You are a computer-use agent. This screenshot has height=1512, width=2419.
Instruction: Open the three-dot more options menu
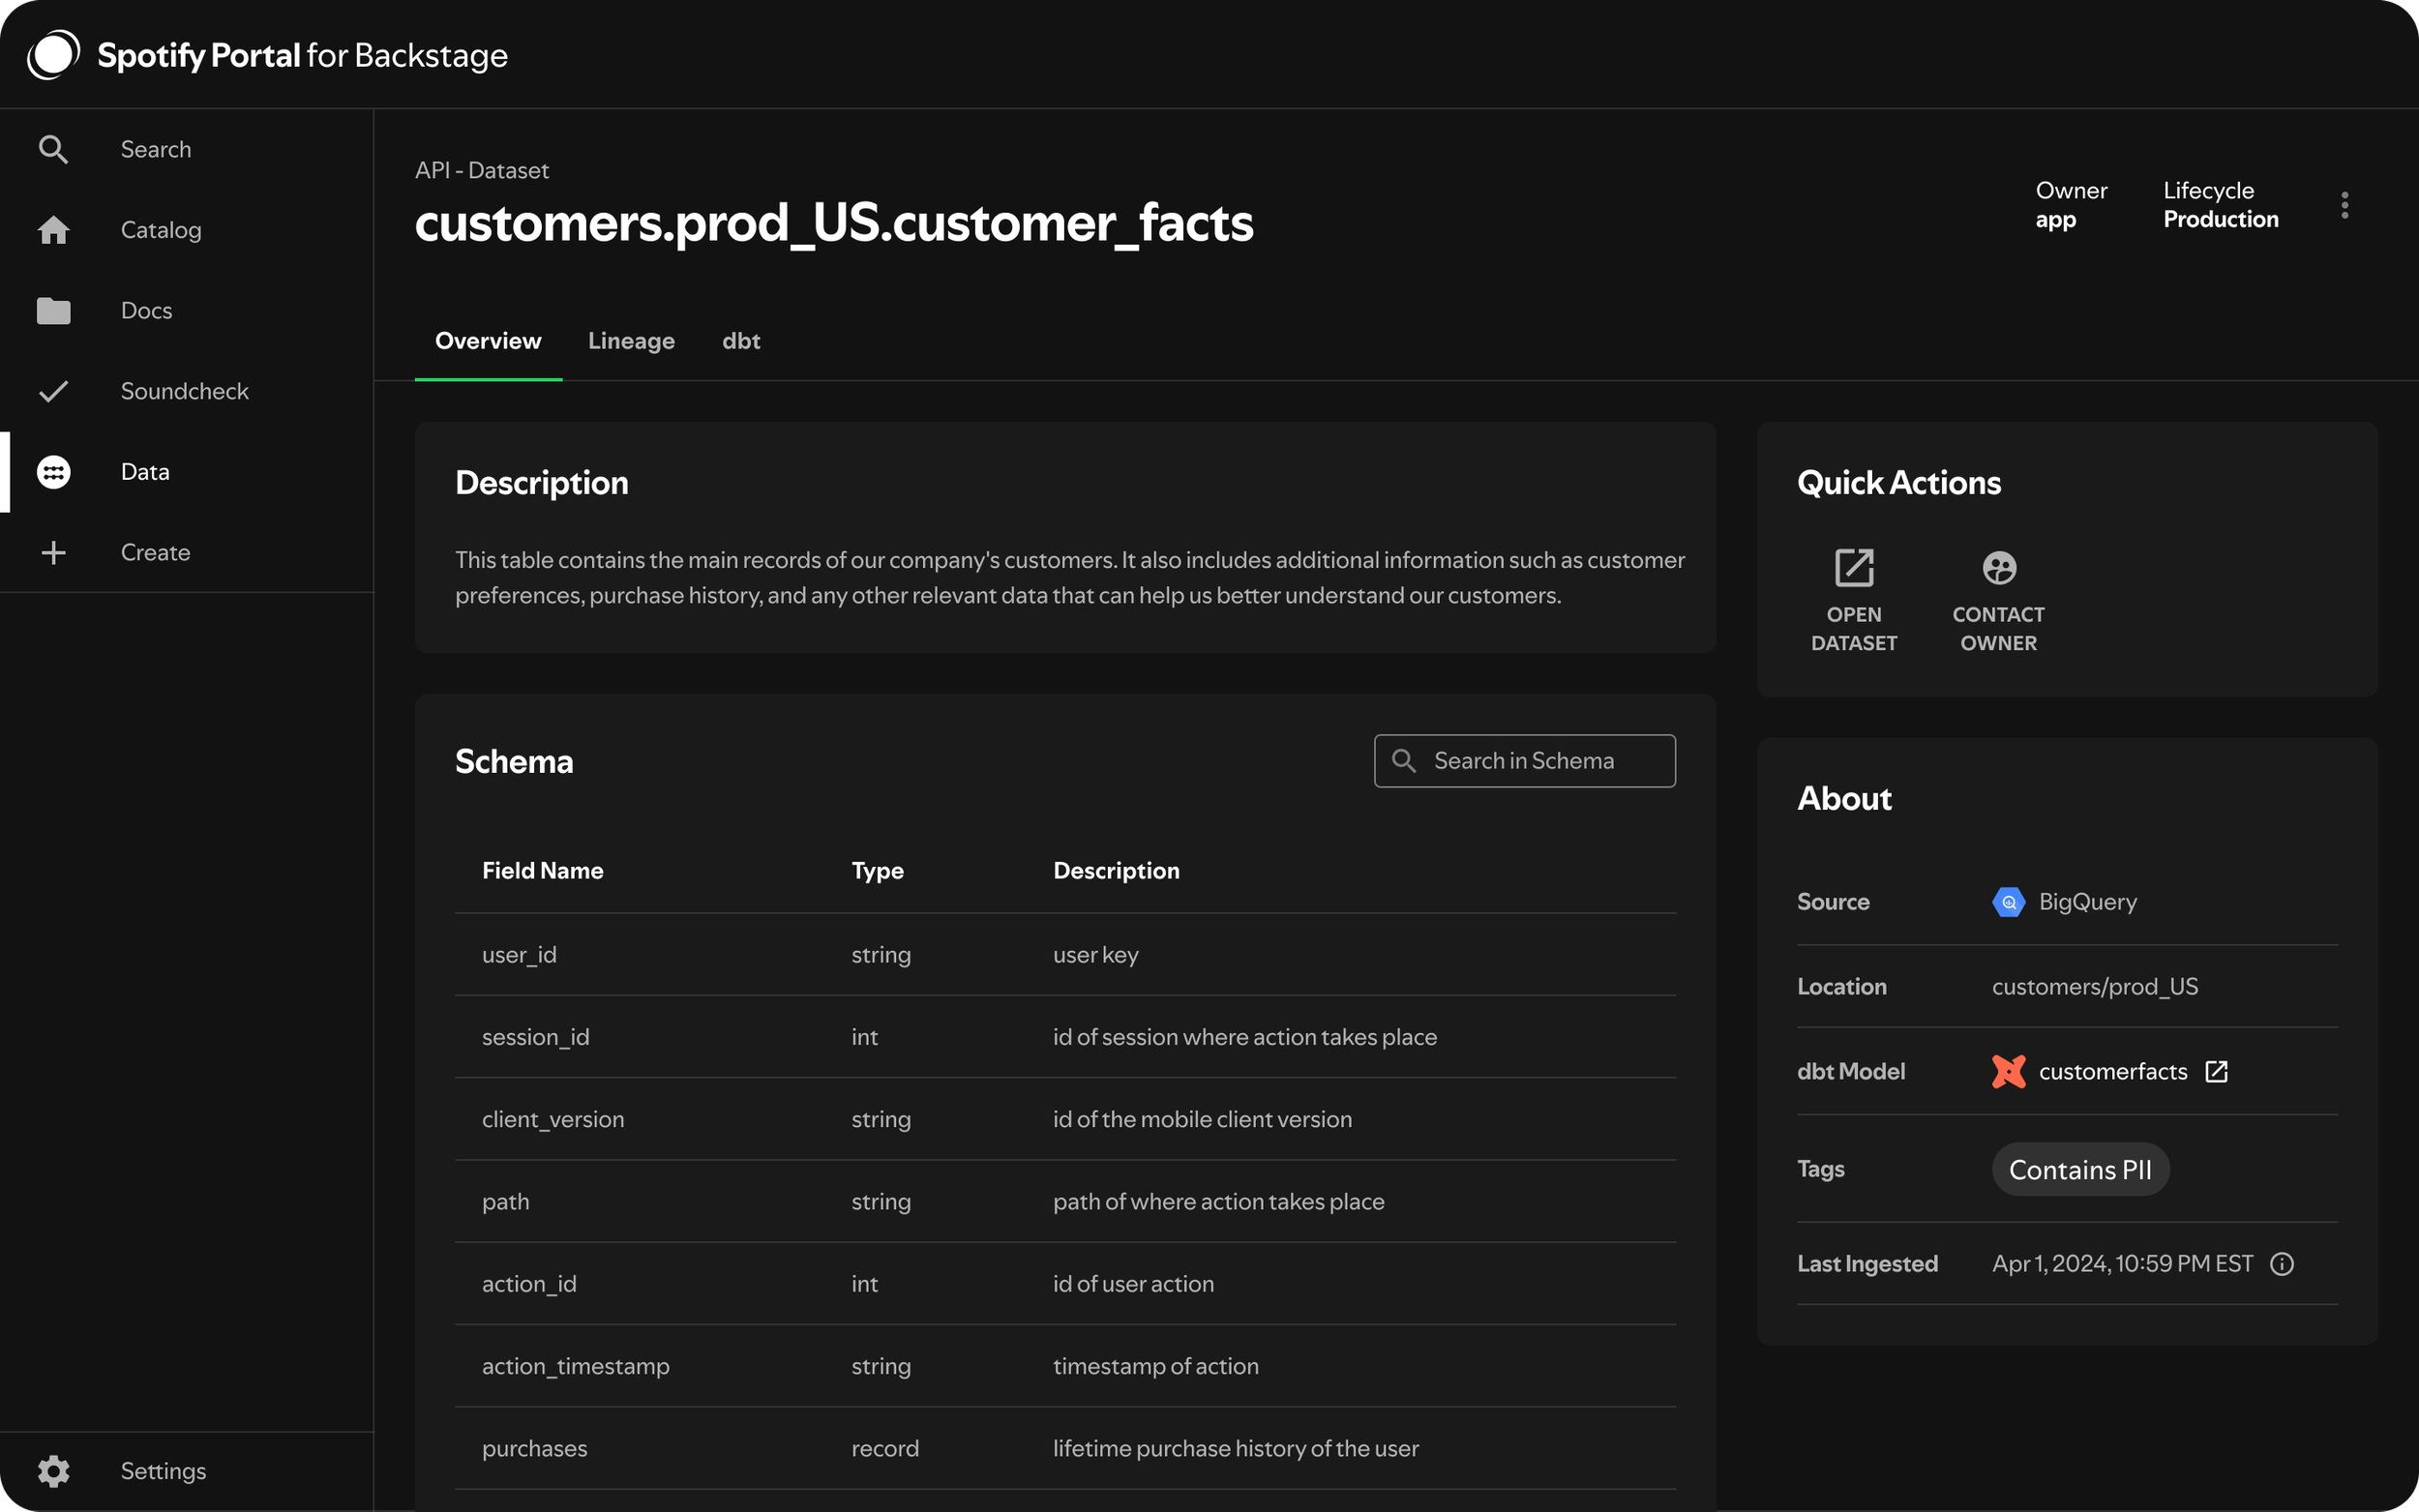(x=2344, y=205)
